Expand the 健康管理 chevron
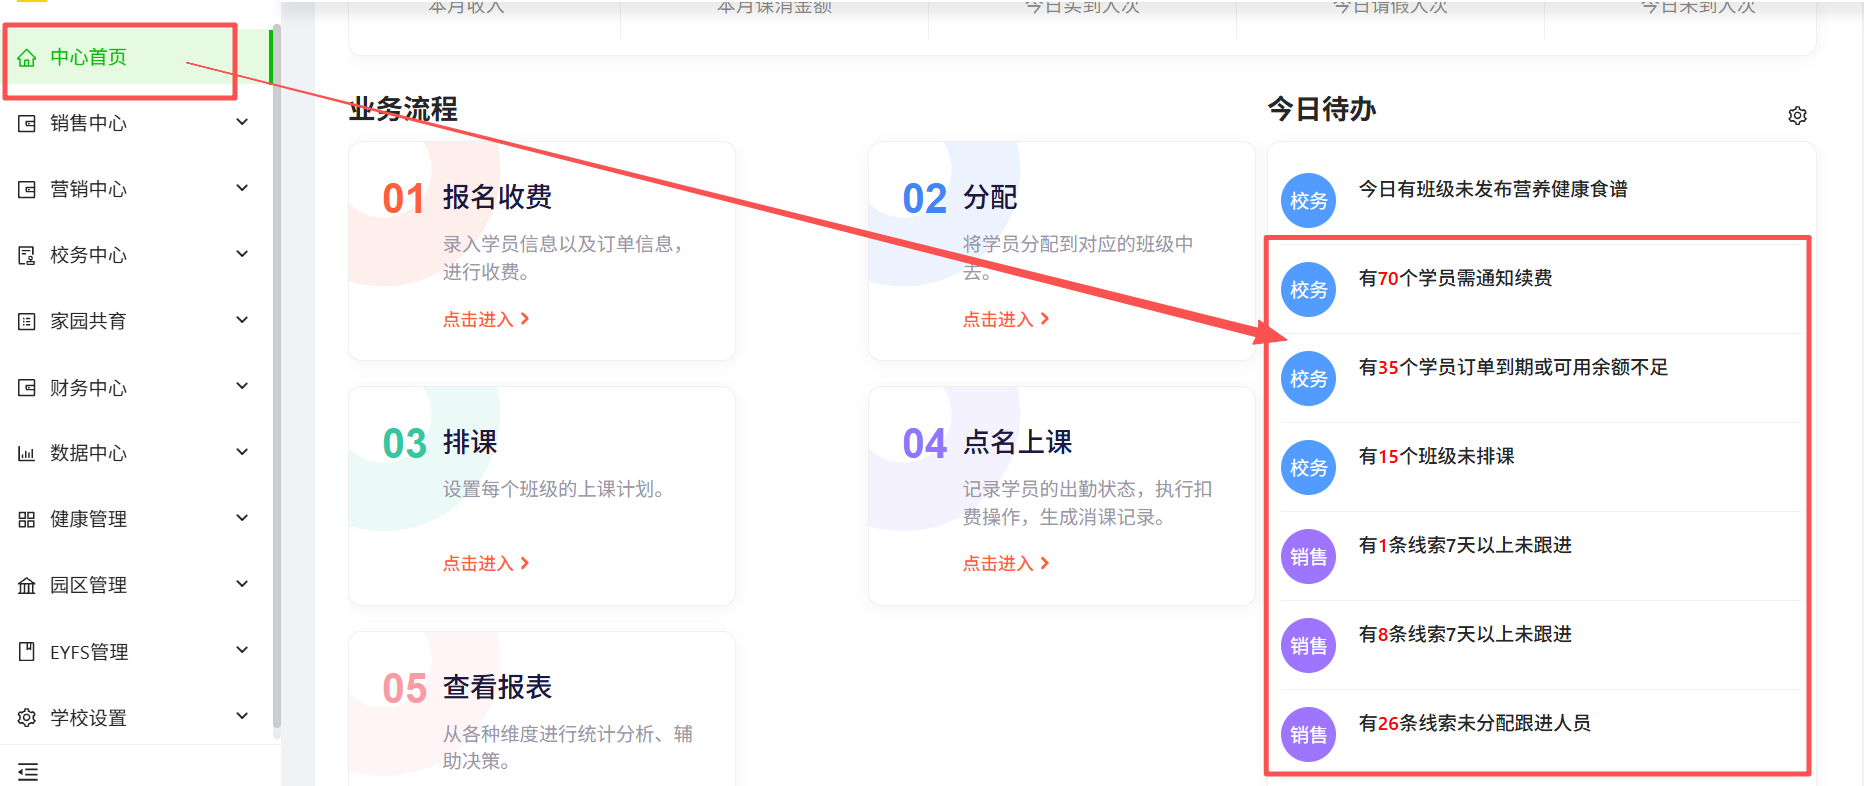The image size is (1864, 786). [242, 518]
